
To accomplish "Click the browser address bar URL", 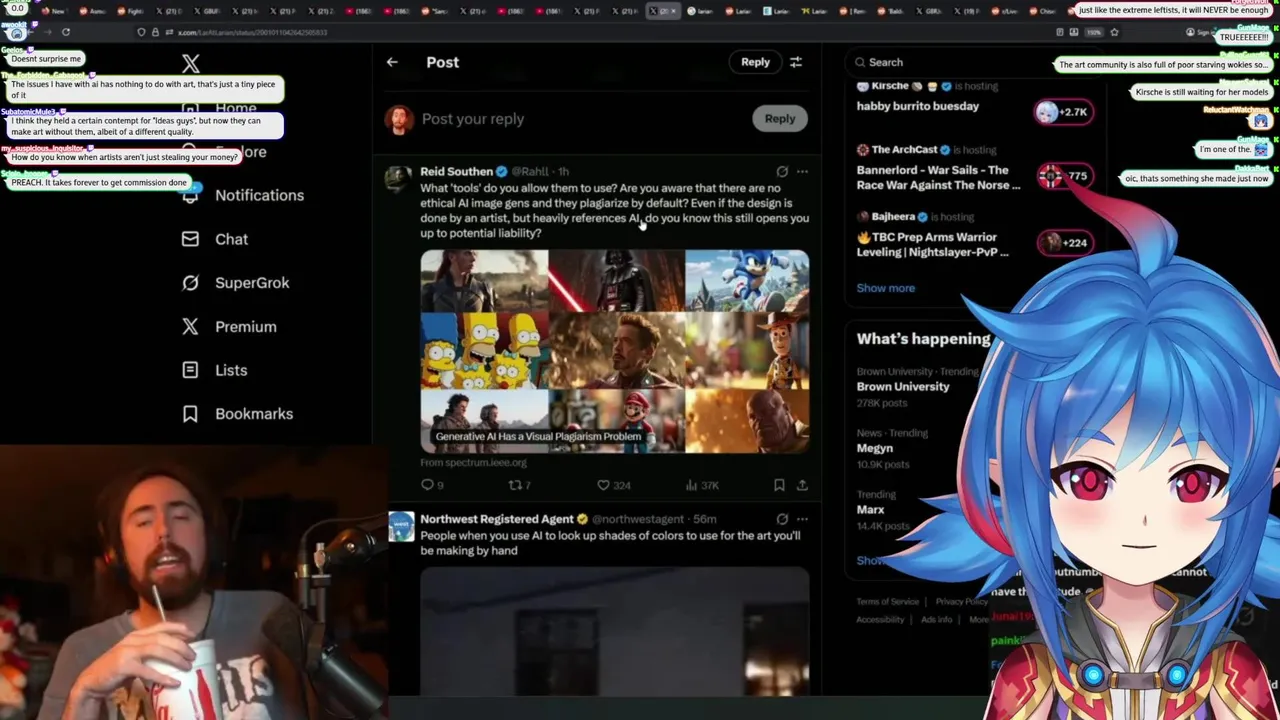I will tap(253, 32).
